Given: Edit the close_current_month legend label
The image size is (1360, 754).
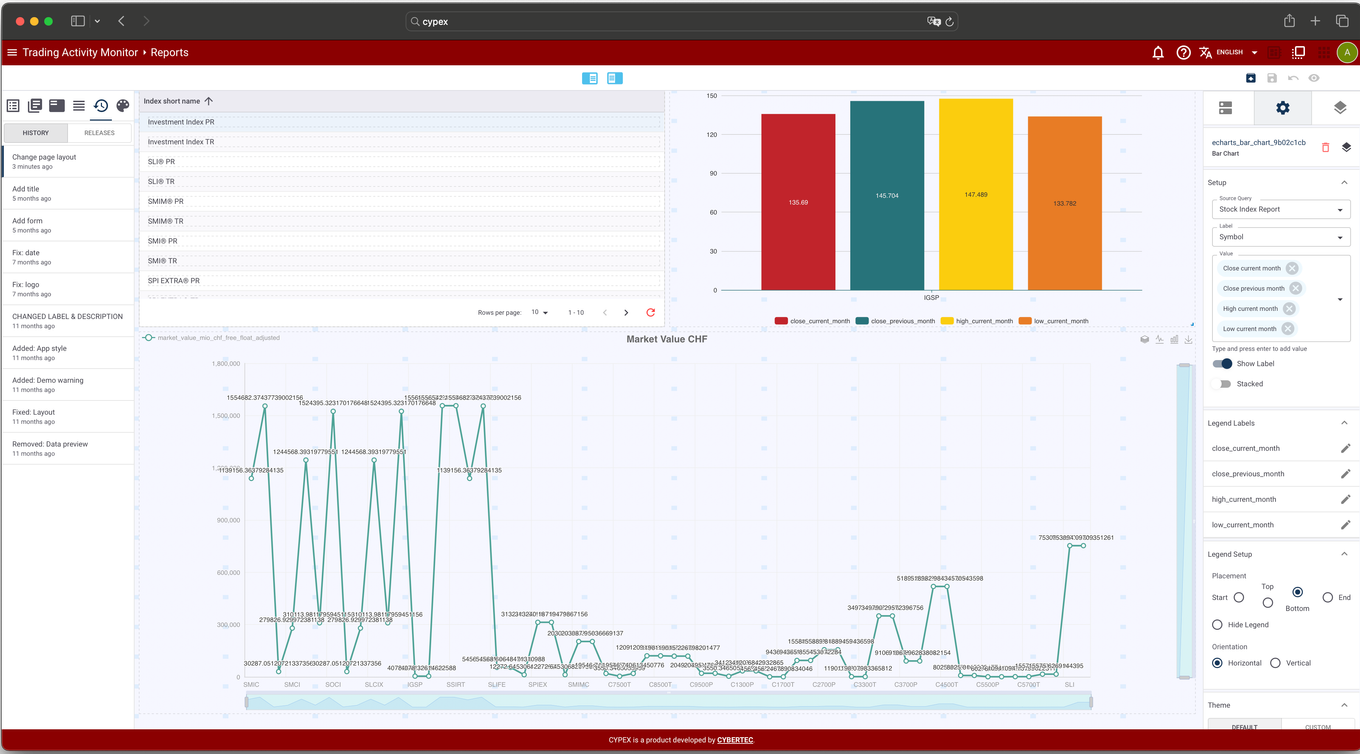Looking at the screenshot, I should [1345, 449].
